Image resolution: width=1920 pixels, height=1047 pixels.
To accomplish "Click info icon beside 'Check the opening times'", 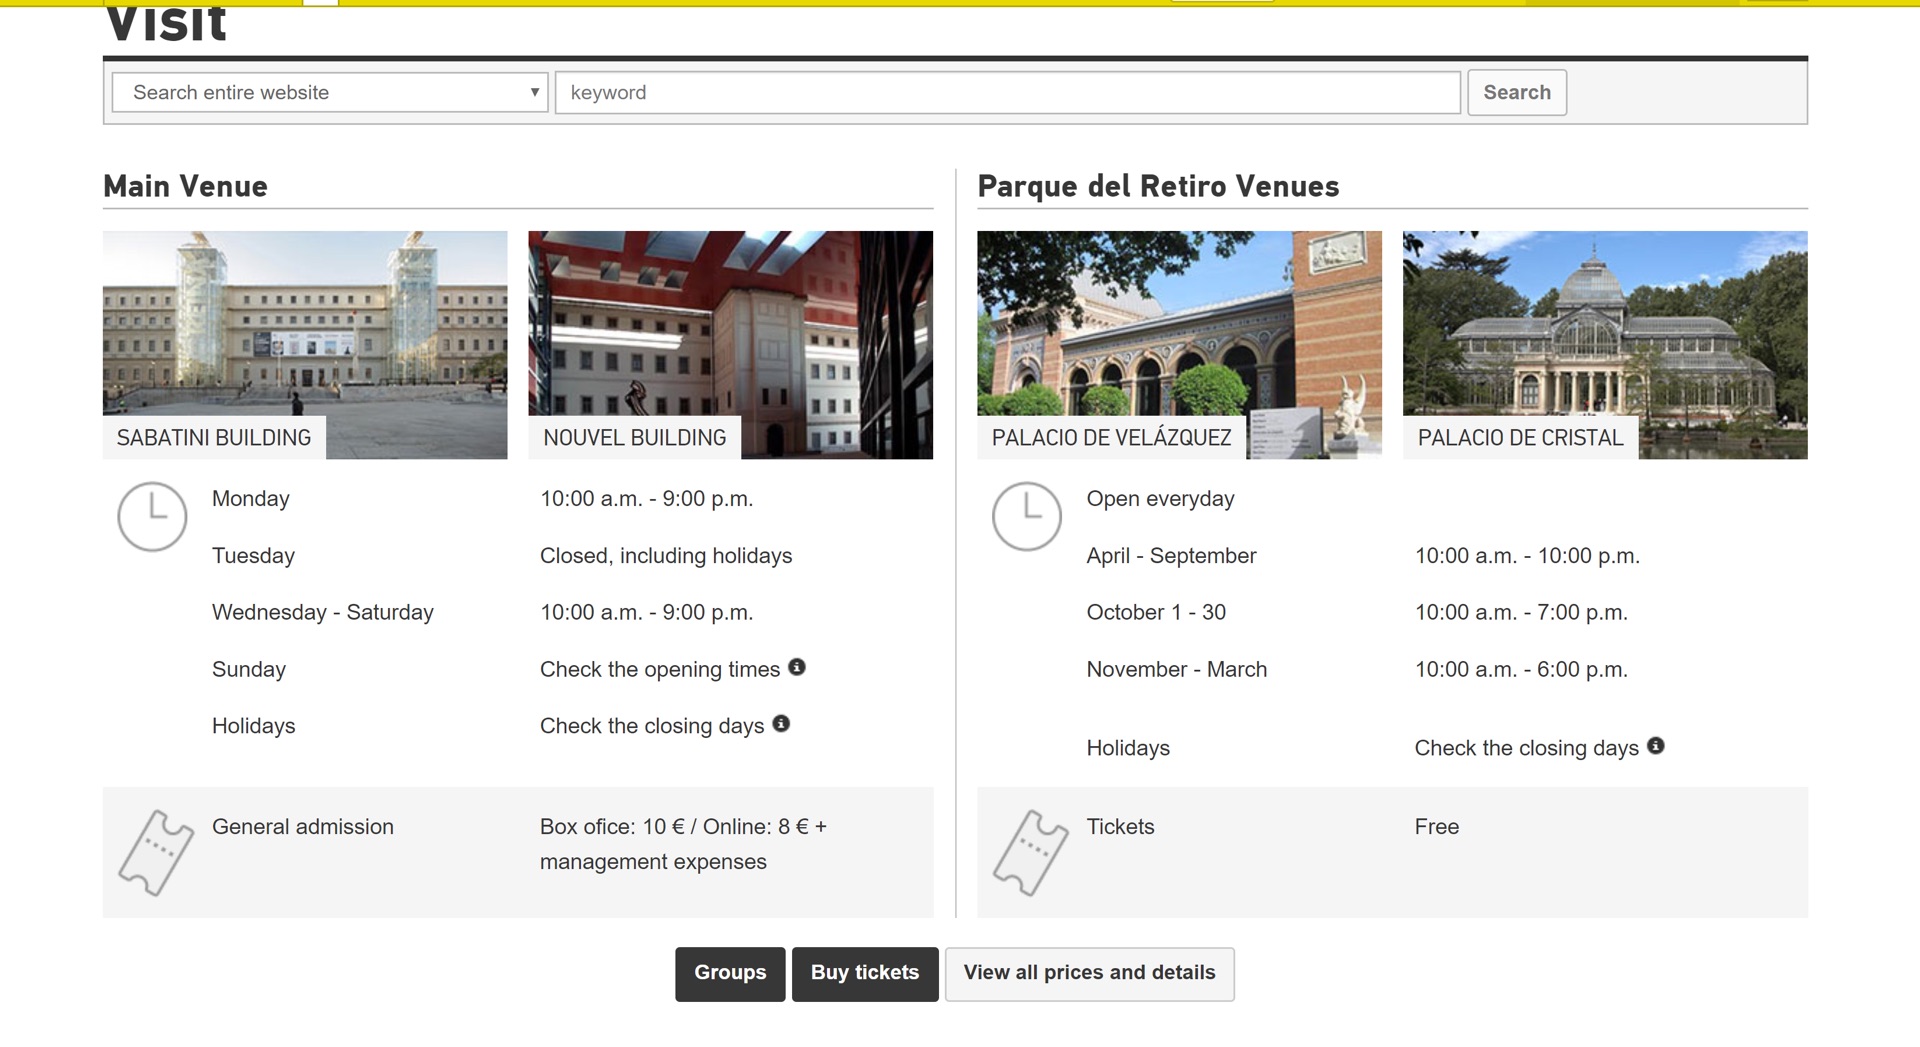I will click(797, 667).
